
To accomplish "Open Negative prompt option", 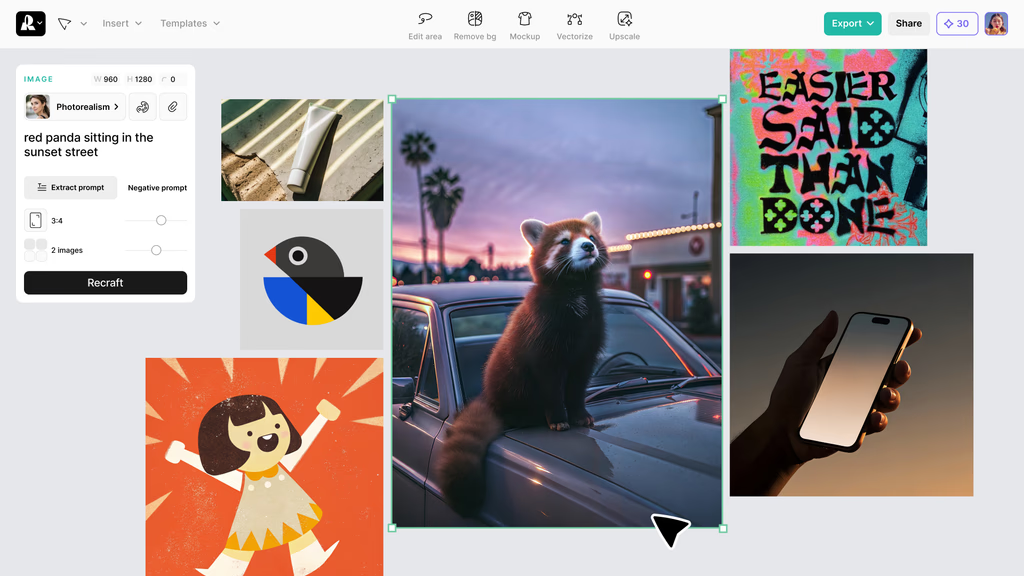I will [157, 187].
